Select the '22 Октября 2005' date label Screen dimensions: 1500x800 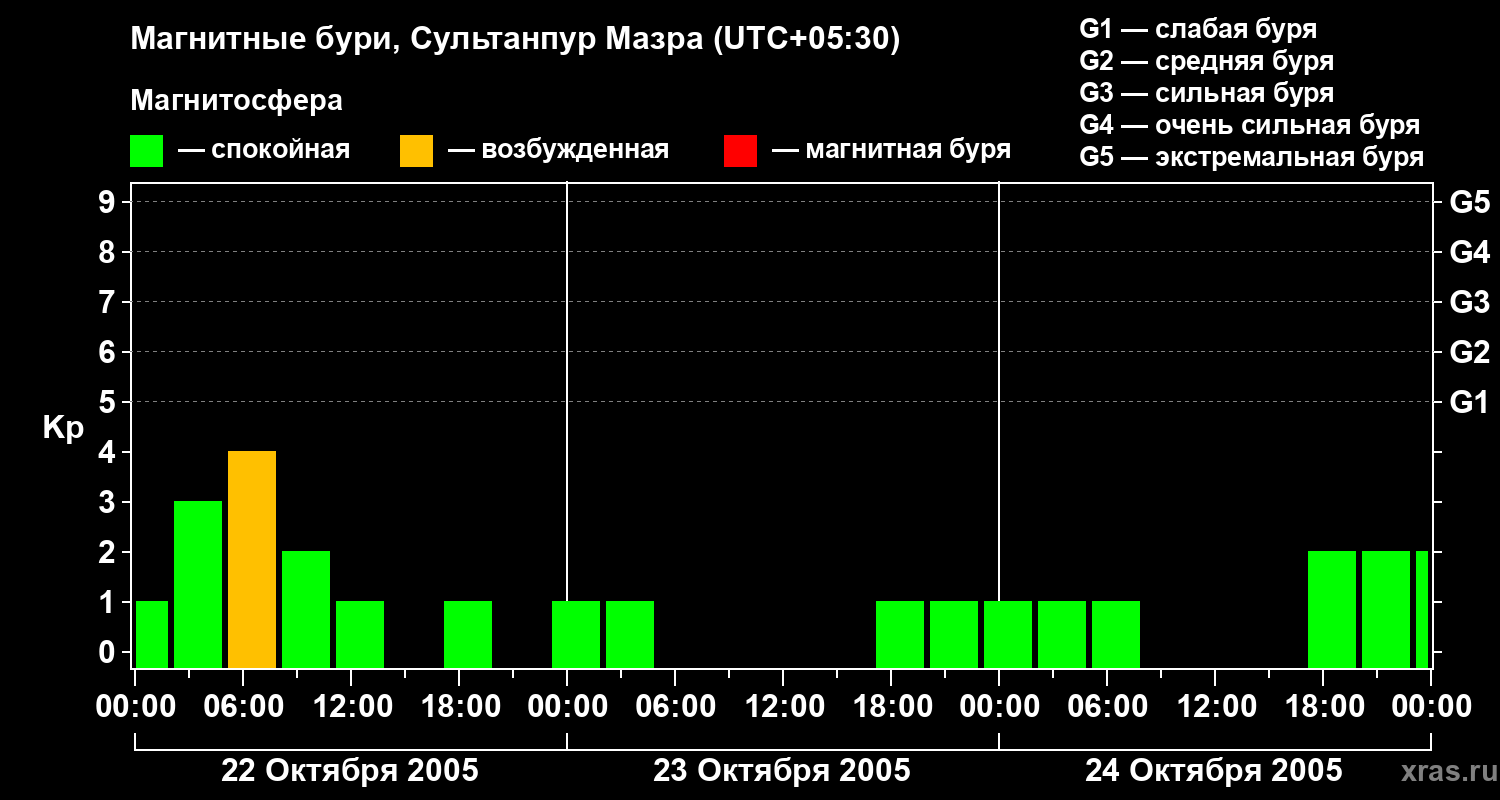pyautogui.click(x=349, y=771)
